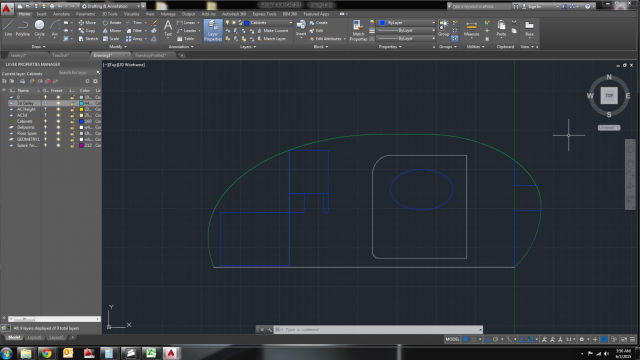Click the Group tool
Viewport: 640px width, 360px height.
[x=443, y=28]
